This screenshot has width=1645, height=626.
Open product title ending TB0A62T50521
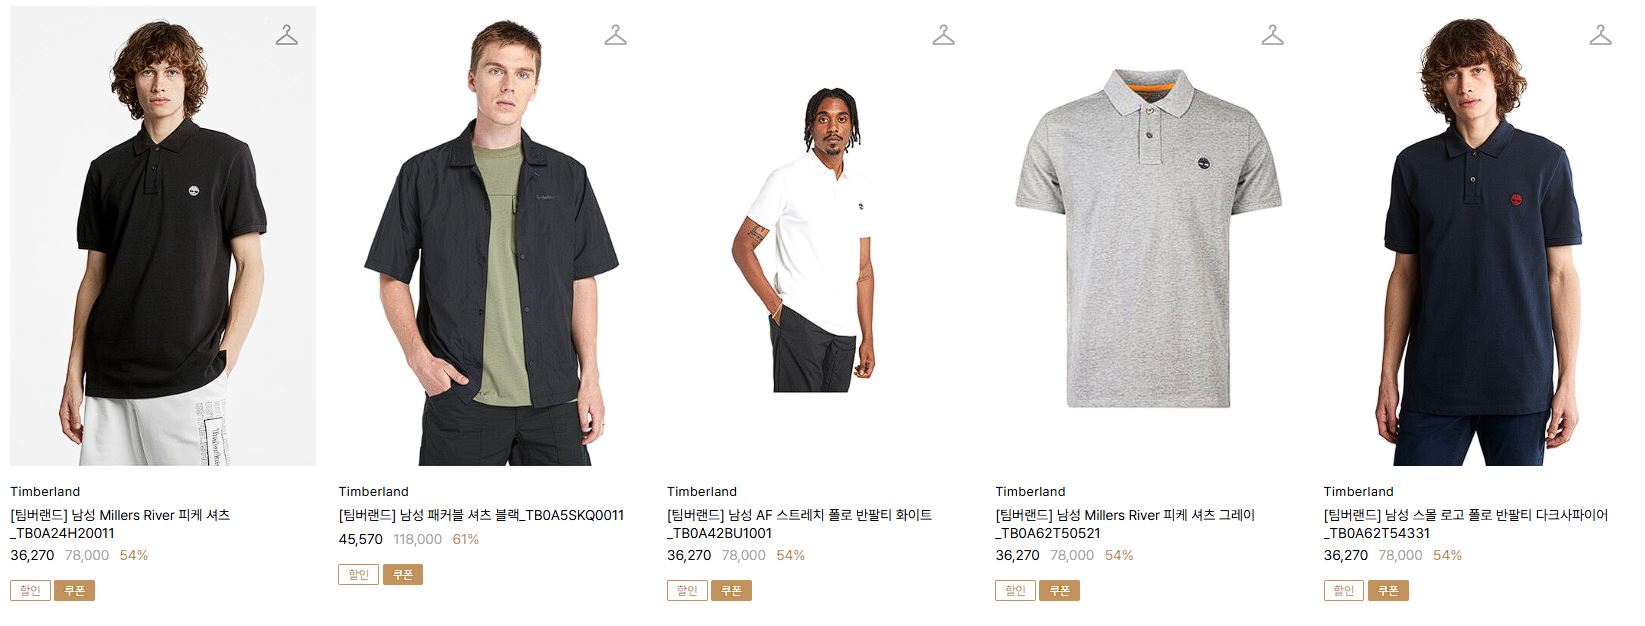point(1125,524)
